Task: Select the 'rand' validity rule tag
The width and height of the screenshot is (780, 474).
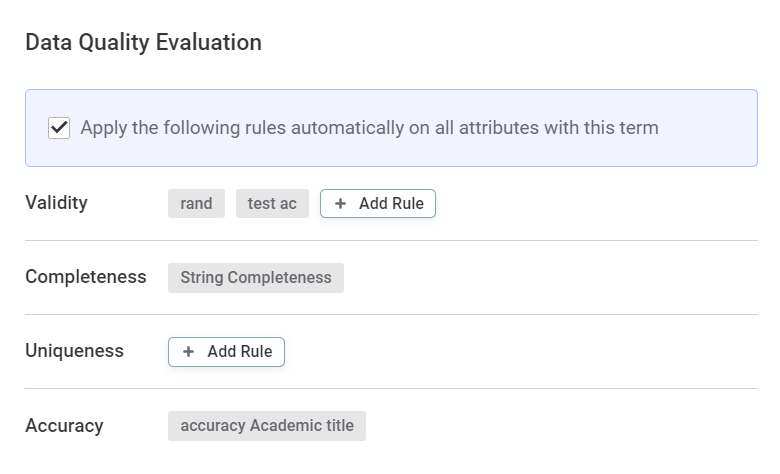Action: coord(196,204)
